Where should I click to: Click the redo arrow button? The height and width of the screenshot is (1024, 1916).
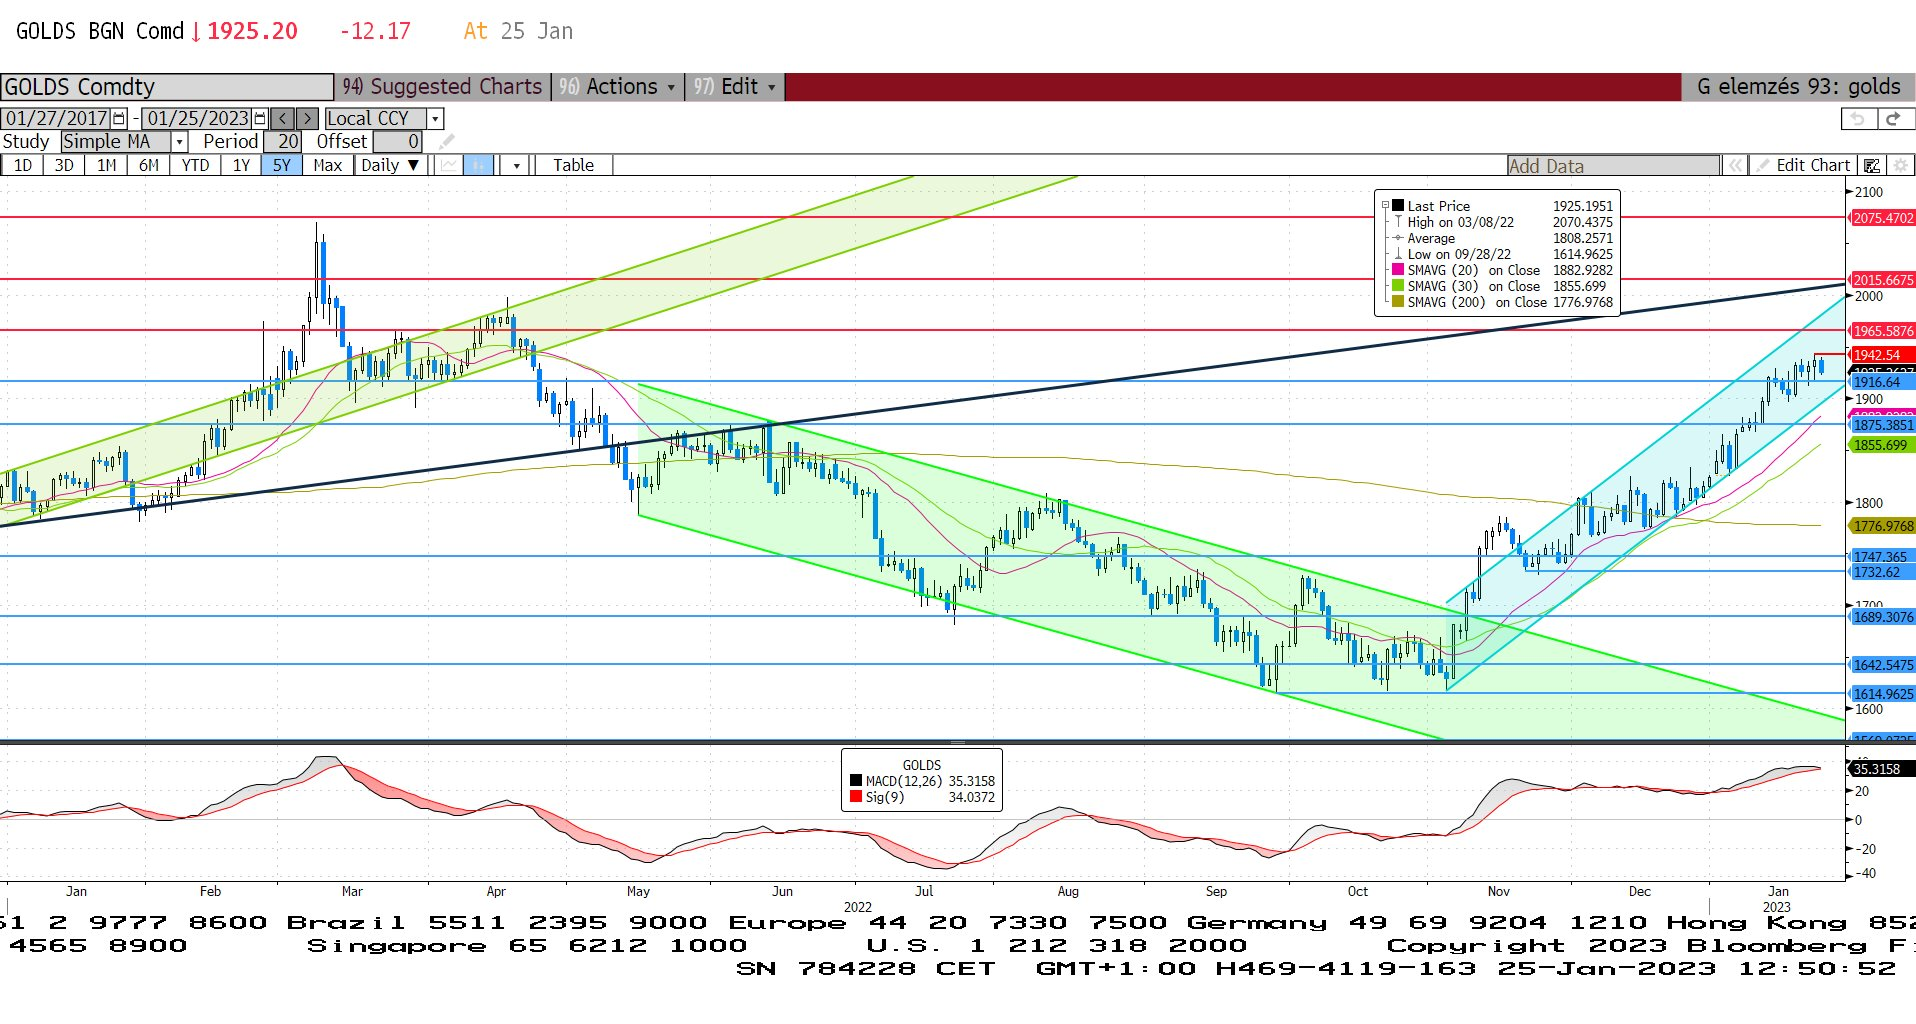coord(1893,118)
